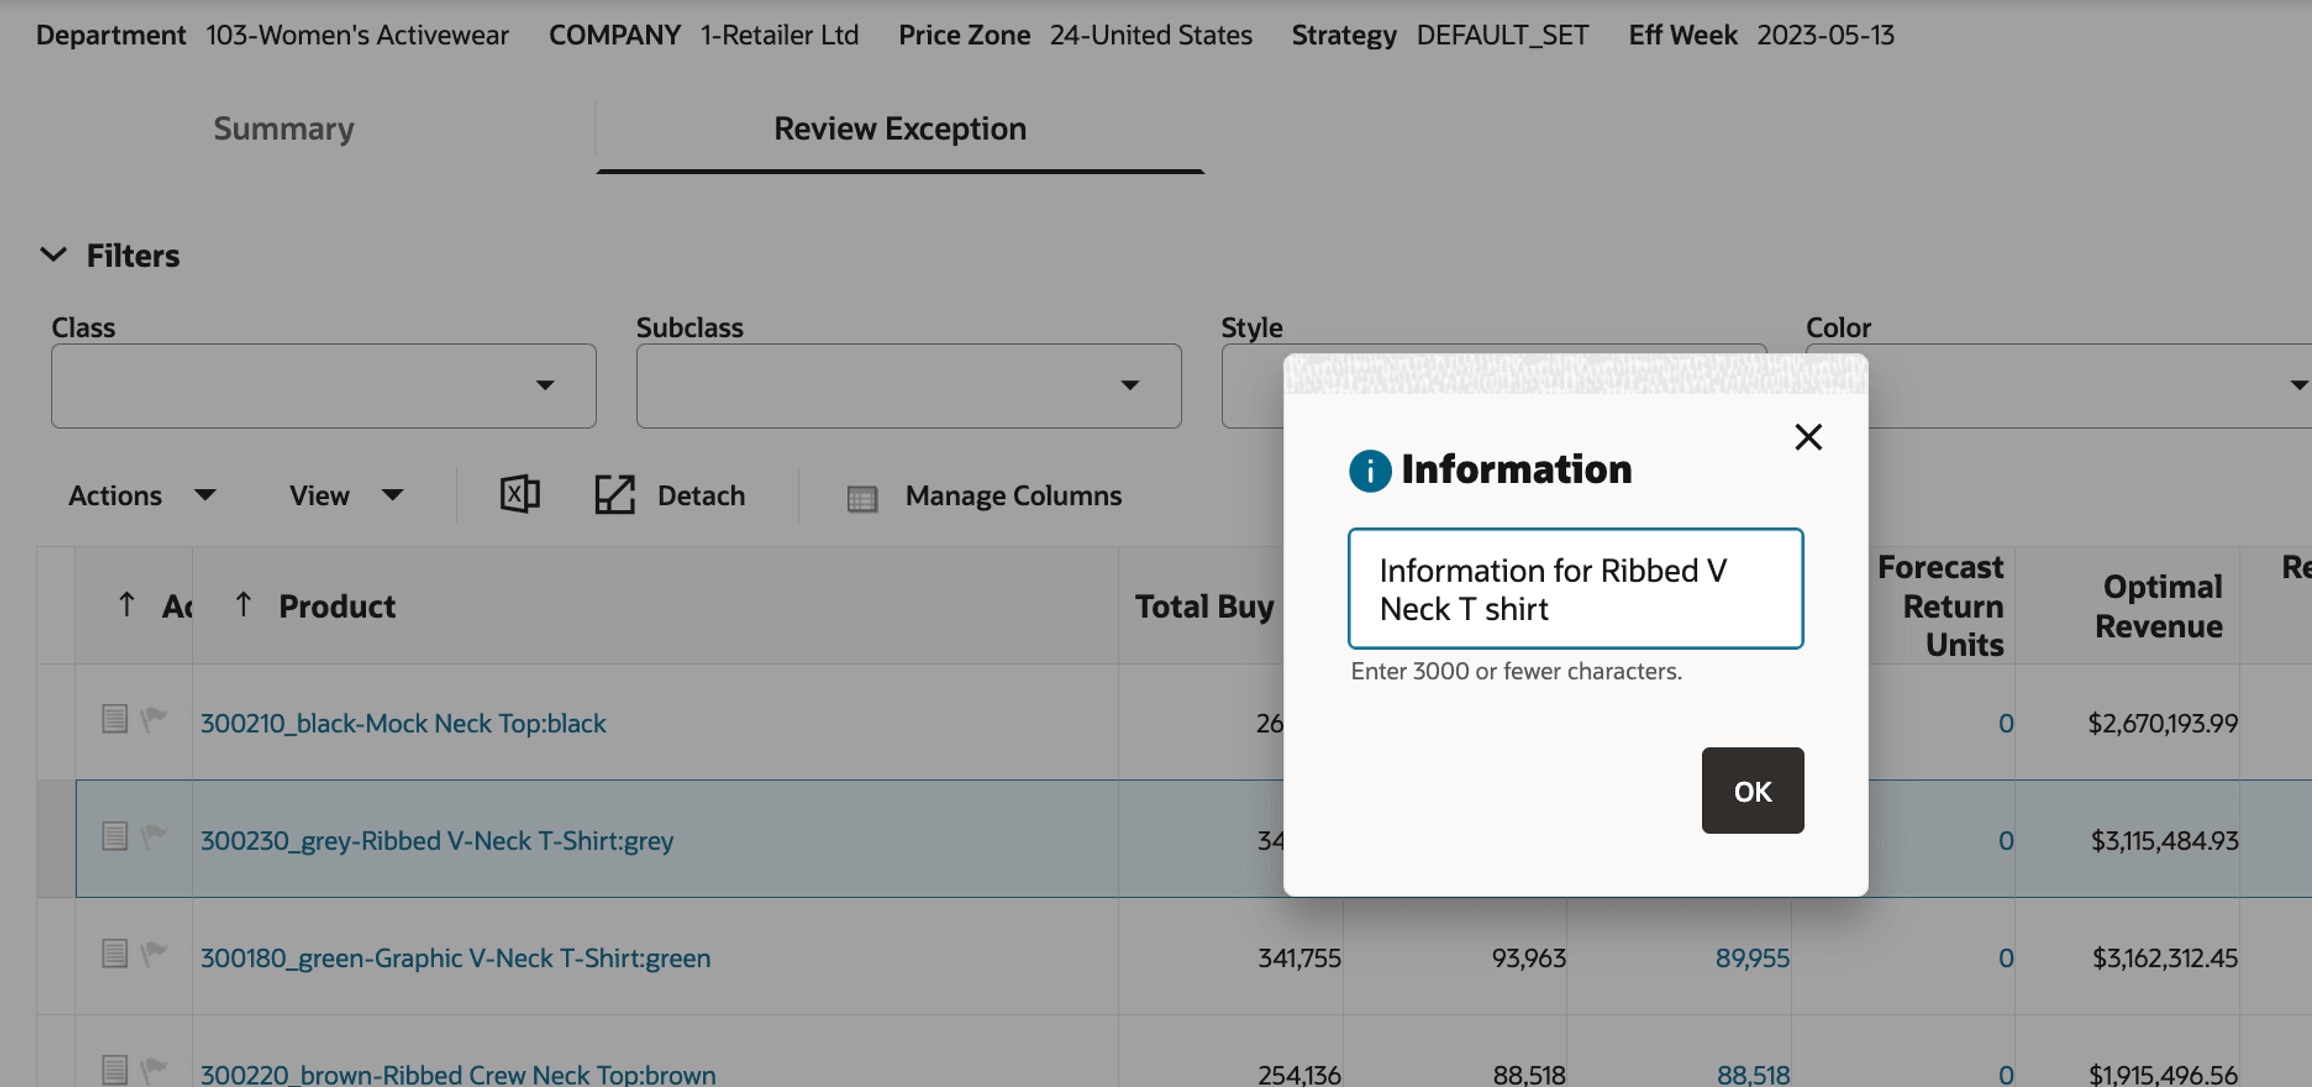
Task: Click notes icon for Mock Neck Top row
Action: click(115, 720)
